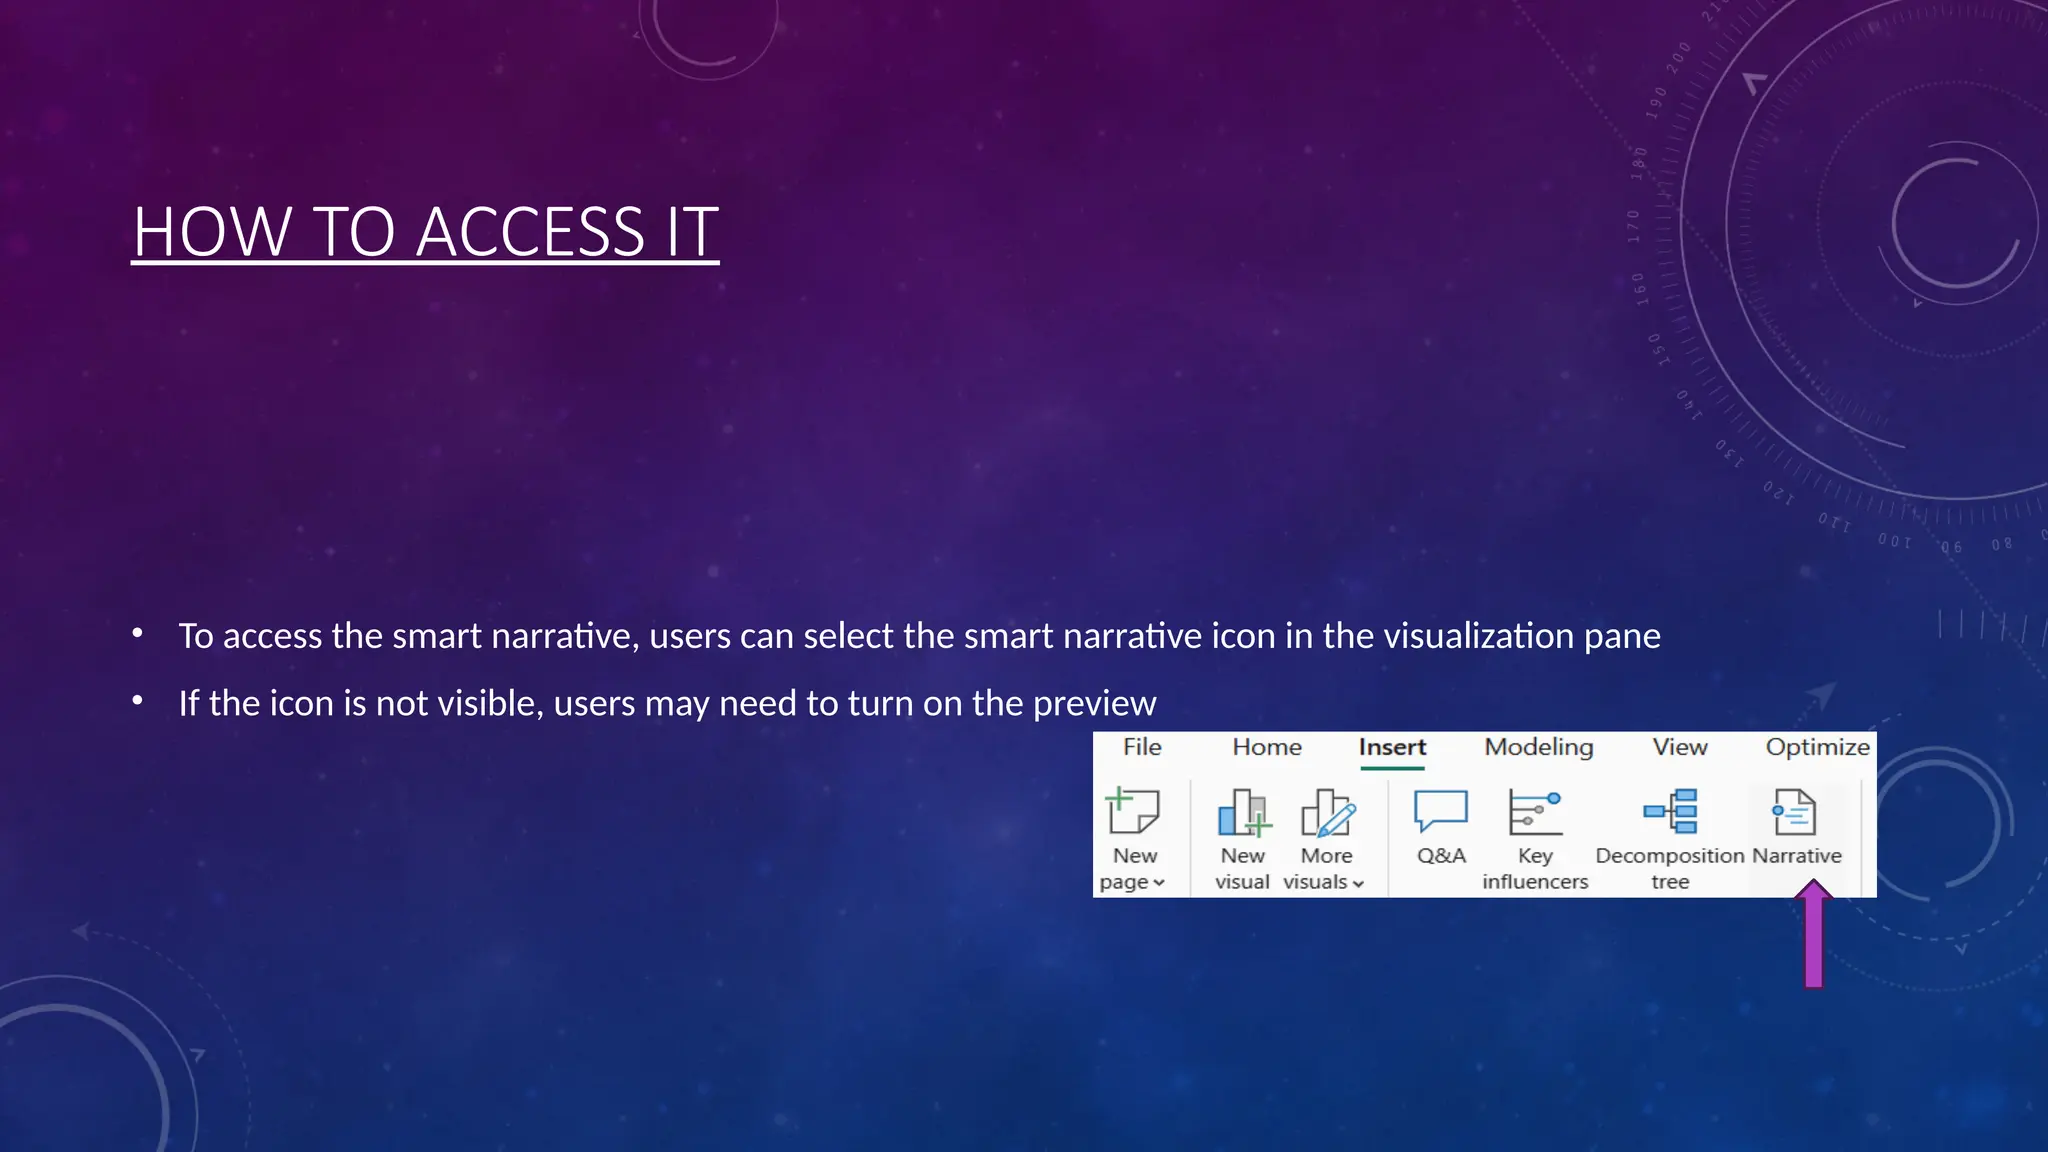Select the Insert ribbon tab
Viewport: 2048px width, 1152px height.
(x=1392, y=748)
